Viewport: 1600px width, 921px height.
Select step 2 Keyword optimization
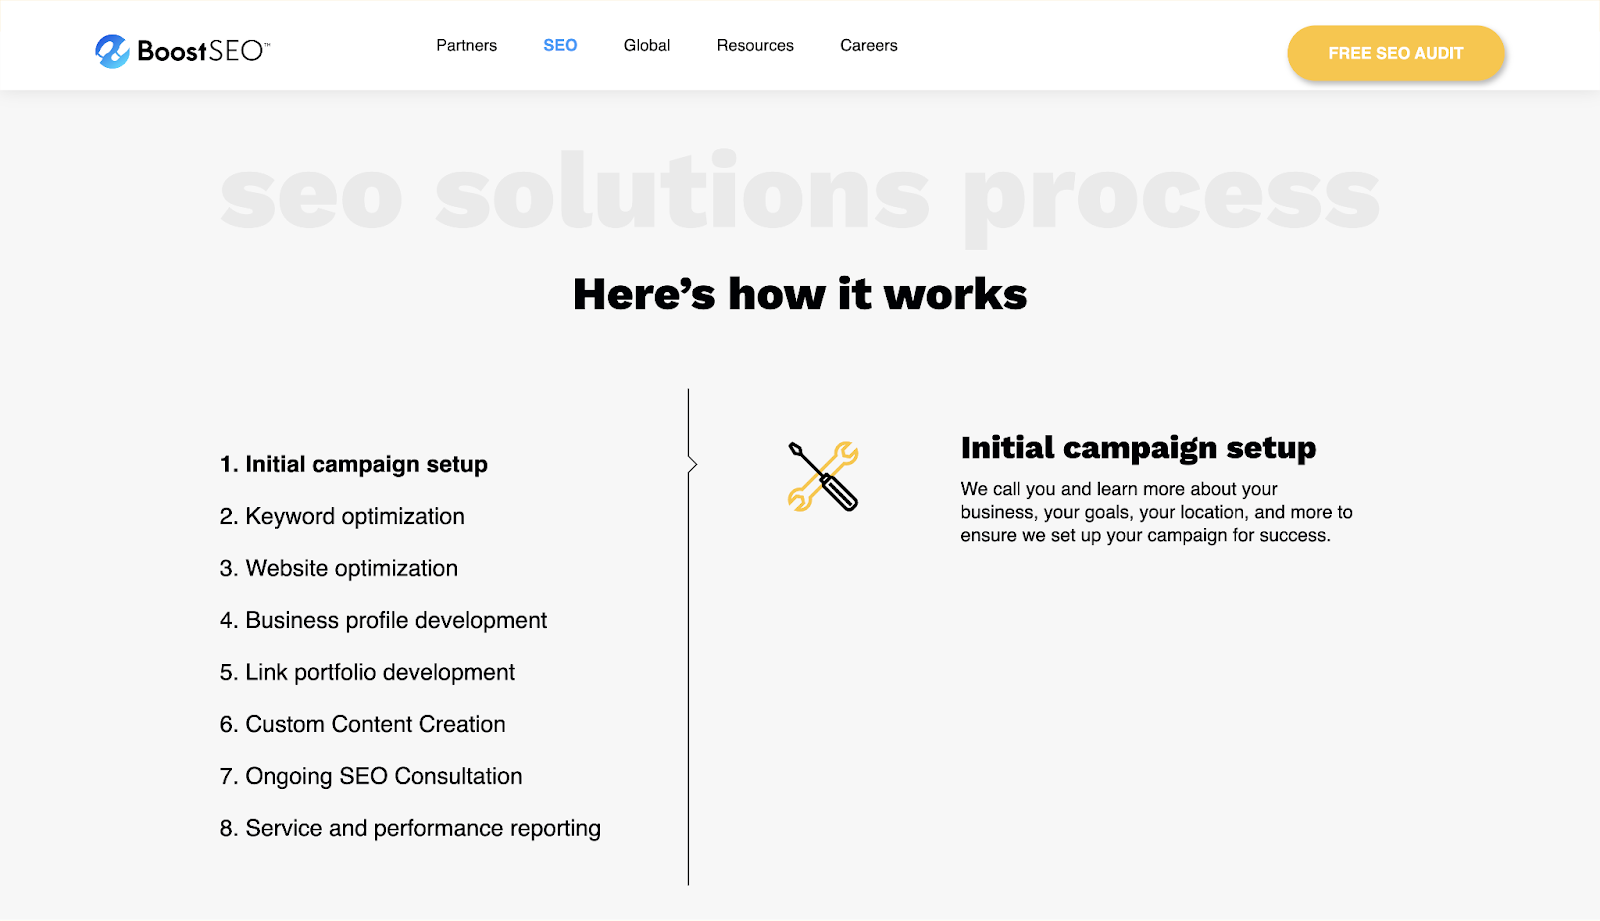pos(342,516)
